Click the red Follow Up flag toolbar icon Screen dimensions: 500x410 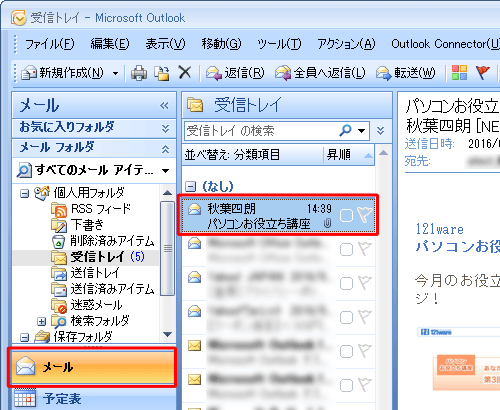coord(482,72)
